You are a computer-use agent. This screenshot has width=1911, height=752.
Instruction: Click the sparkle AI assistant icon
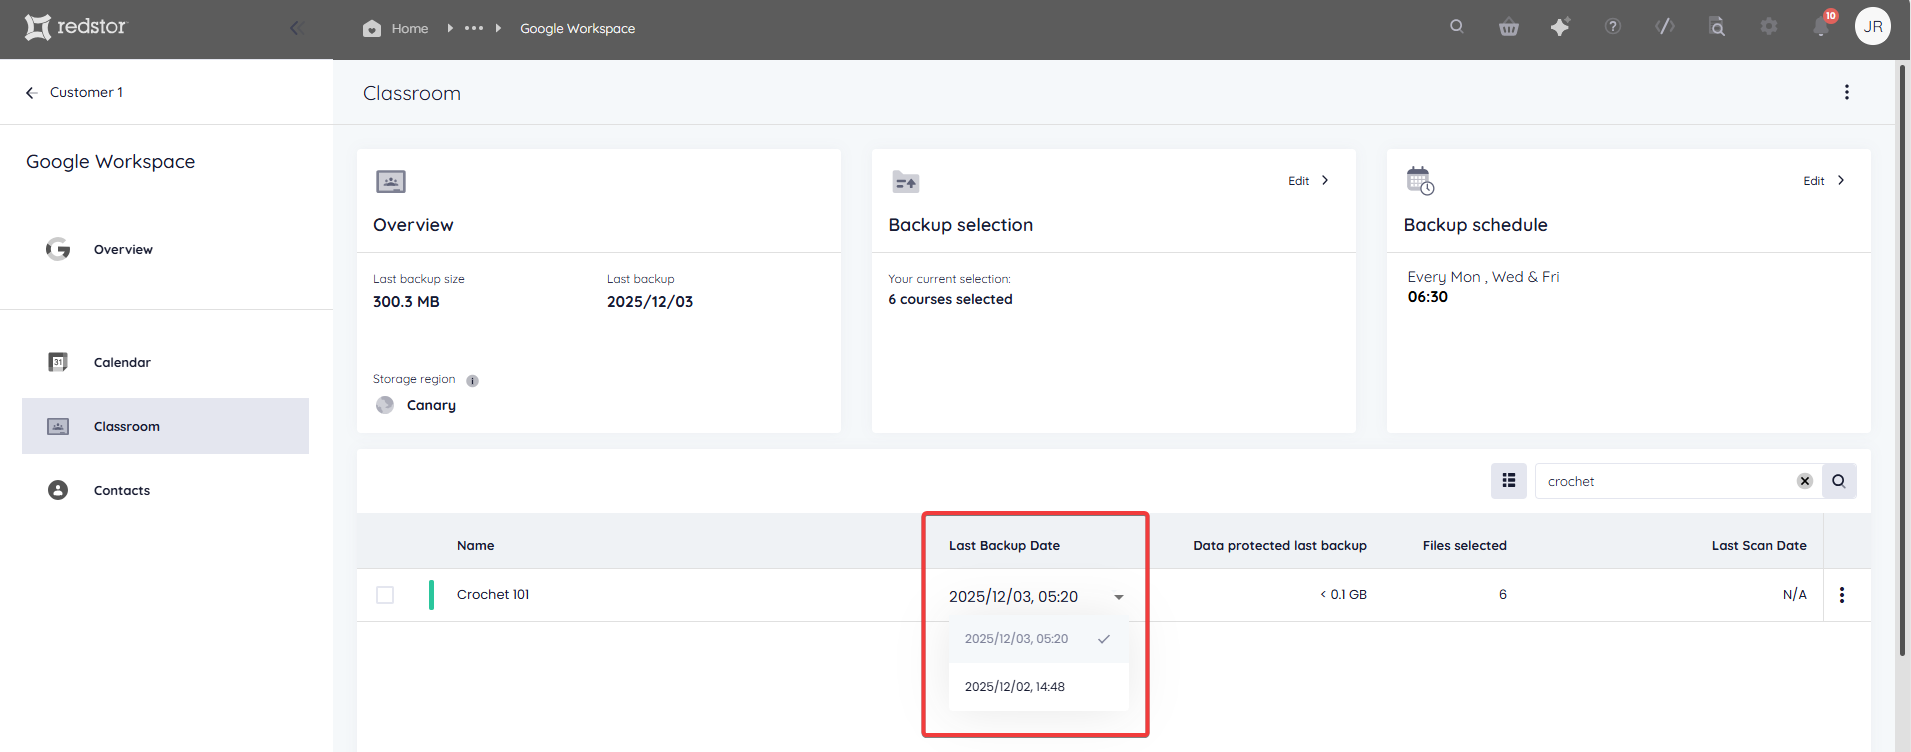point(1560,27)
